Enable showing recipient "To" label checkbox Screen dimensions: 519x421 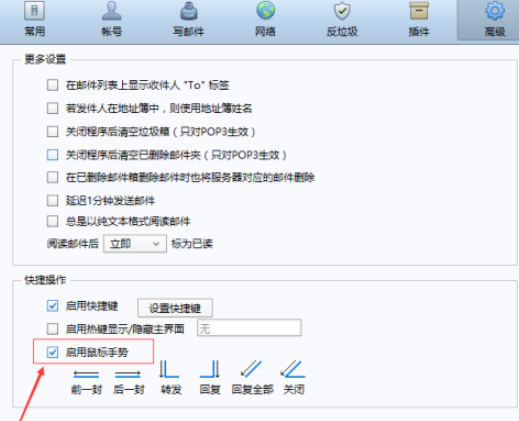52,85
